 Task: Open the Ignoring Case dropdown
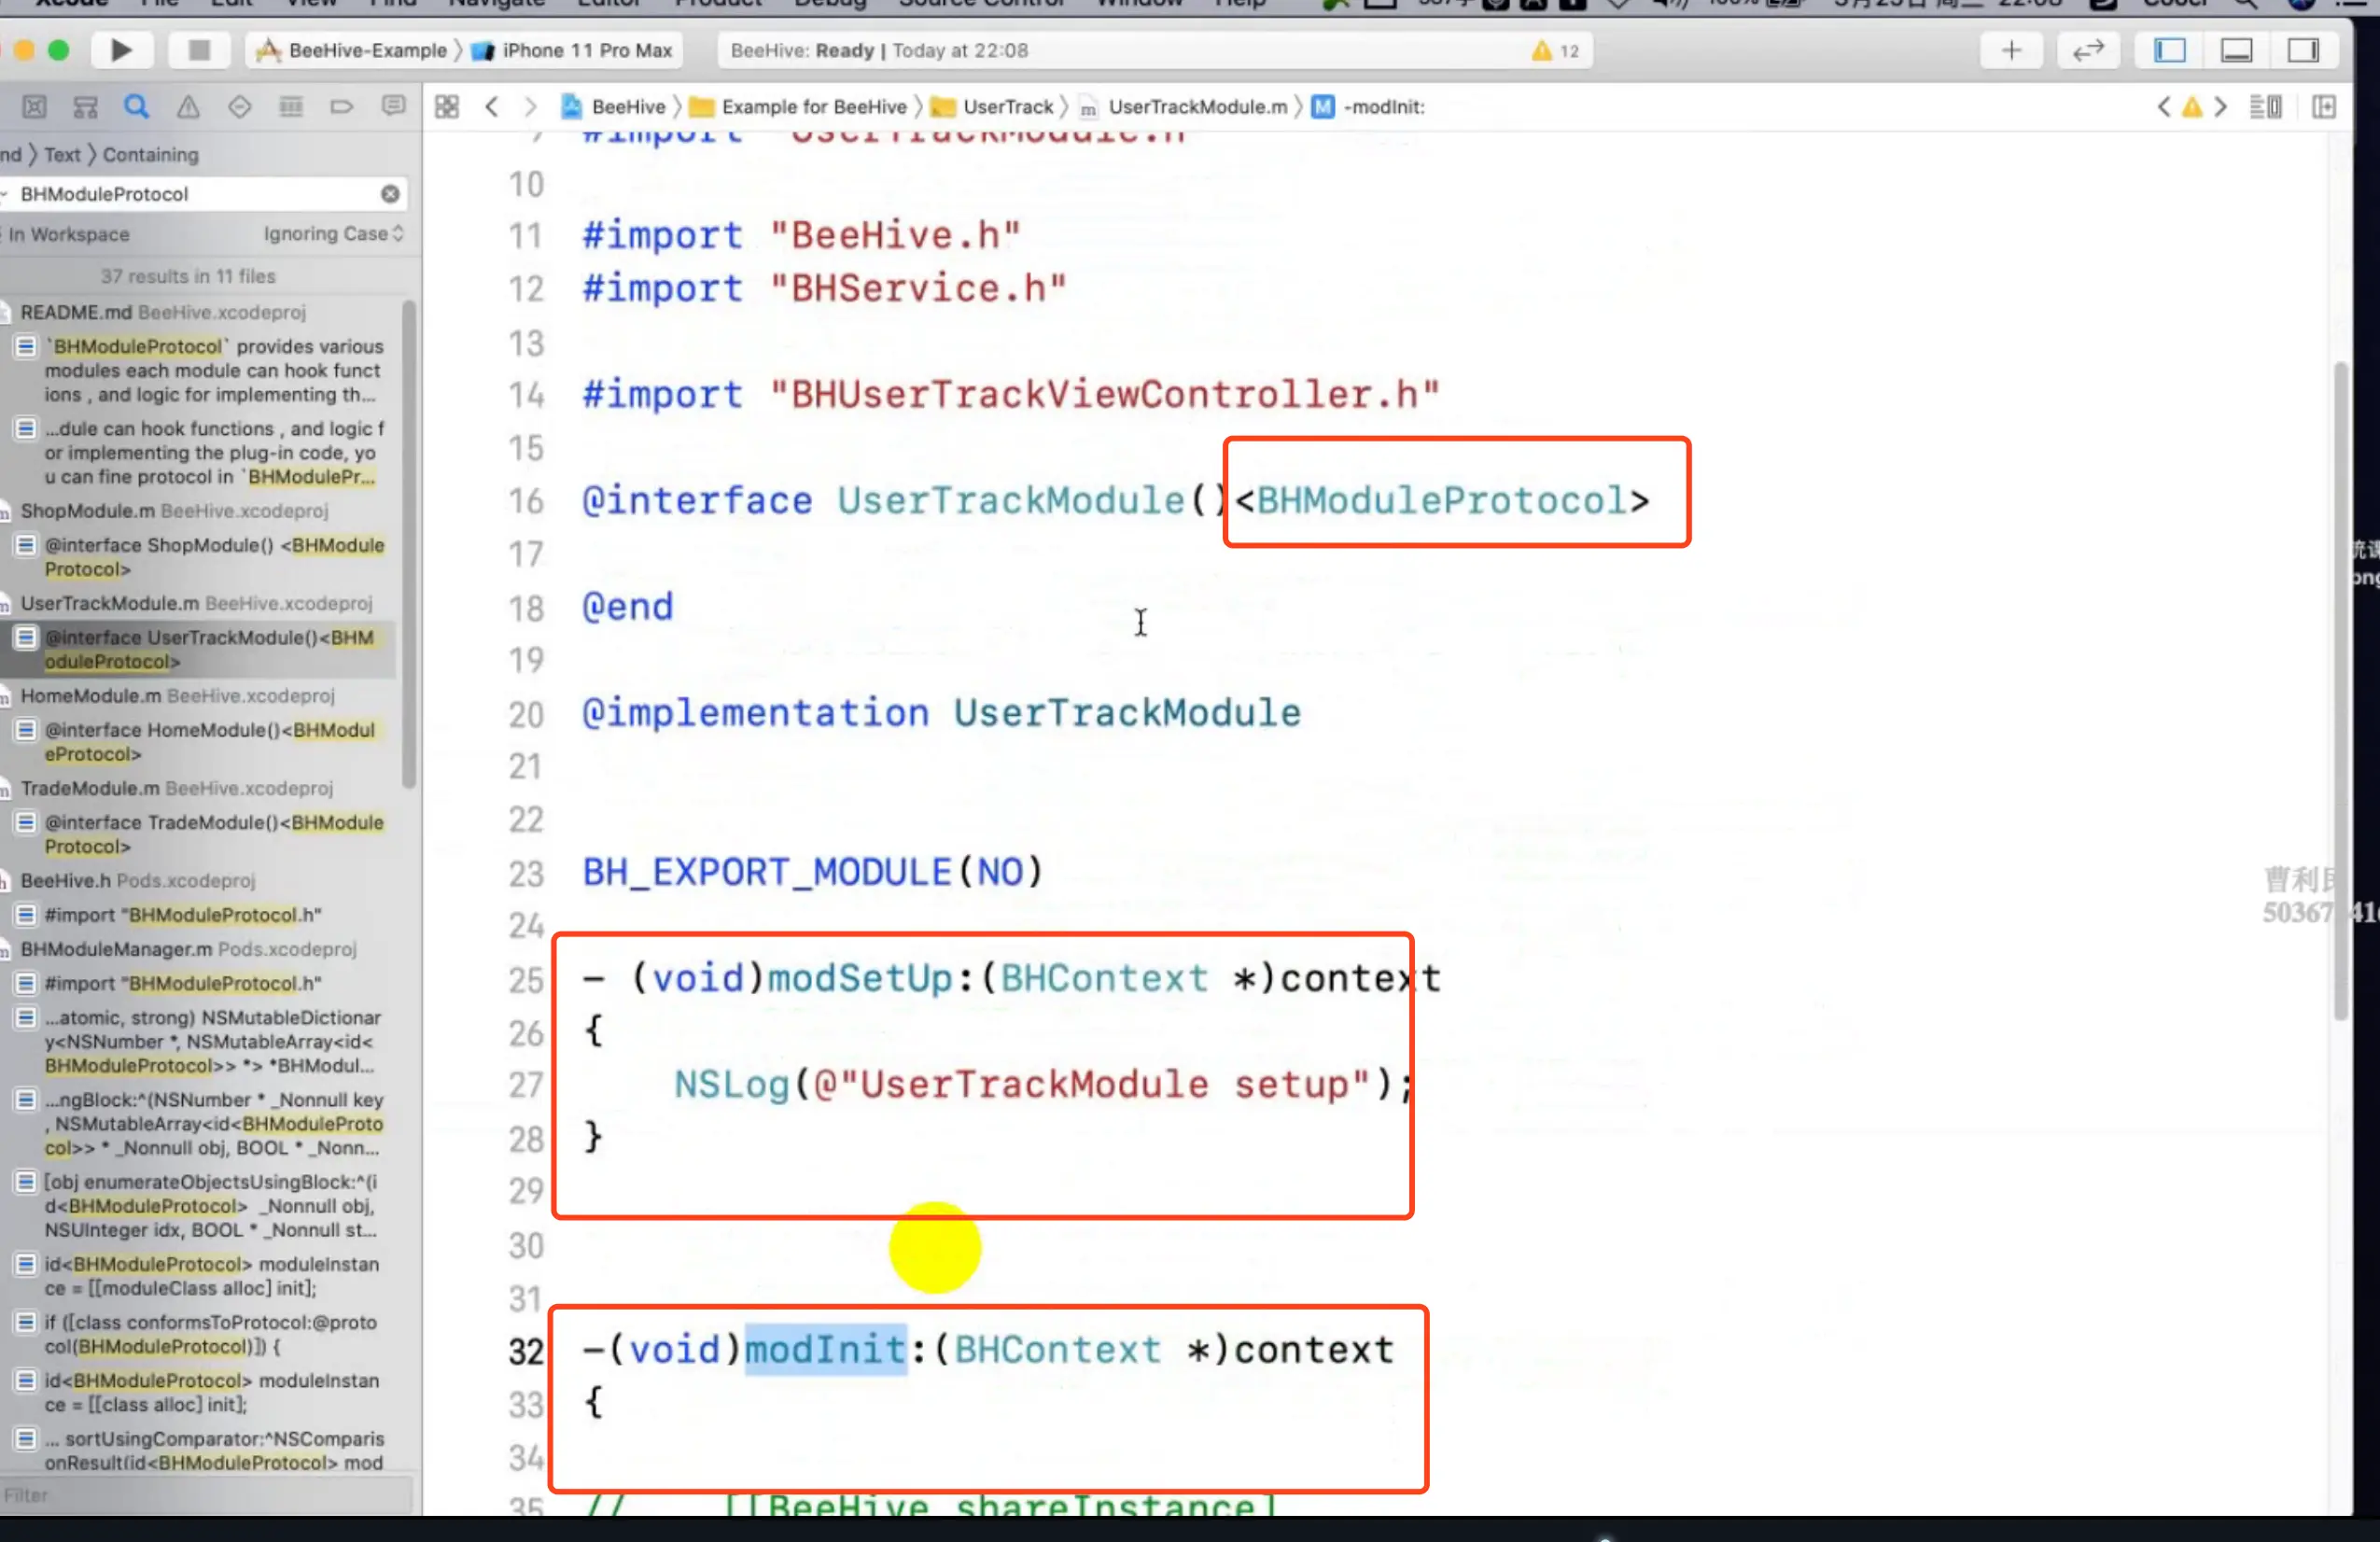pyautogui.click(x=333, y=234)
